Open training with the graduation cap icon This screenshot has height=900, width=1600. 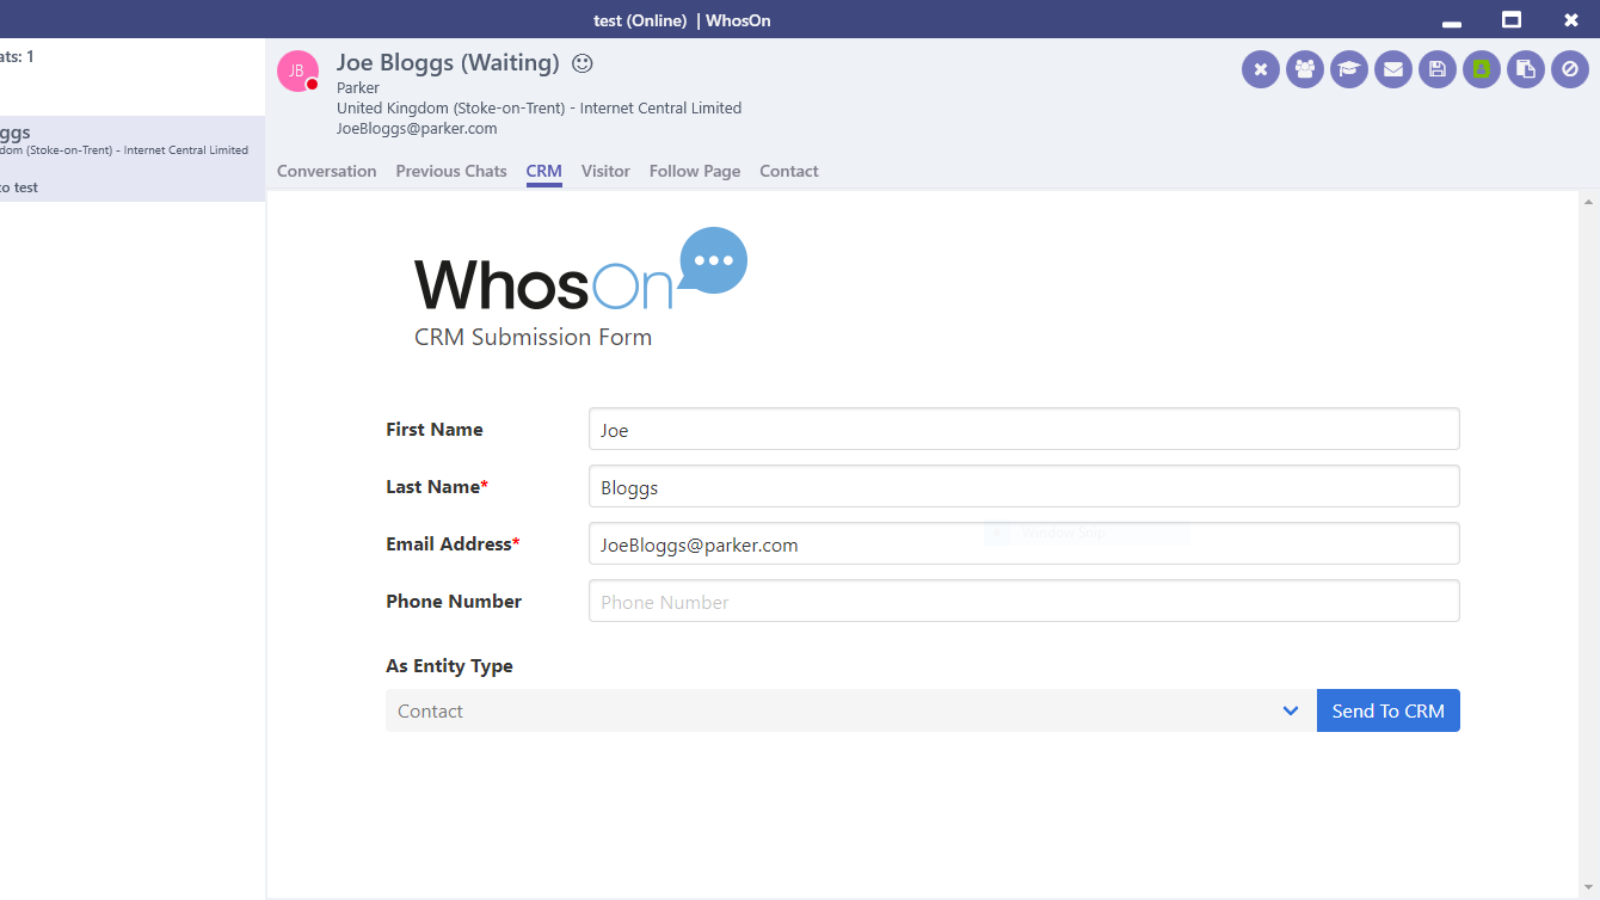[1348, 69]
